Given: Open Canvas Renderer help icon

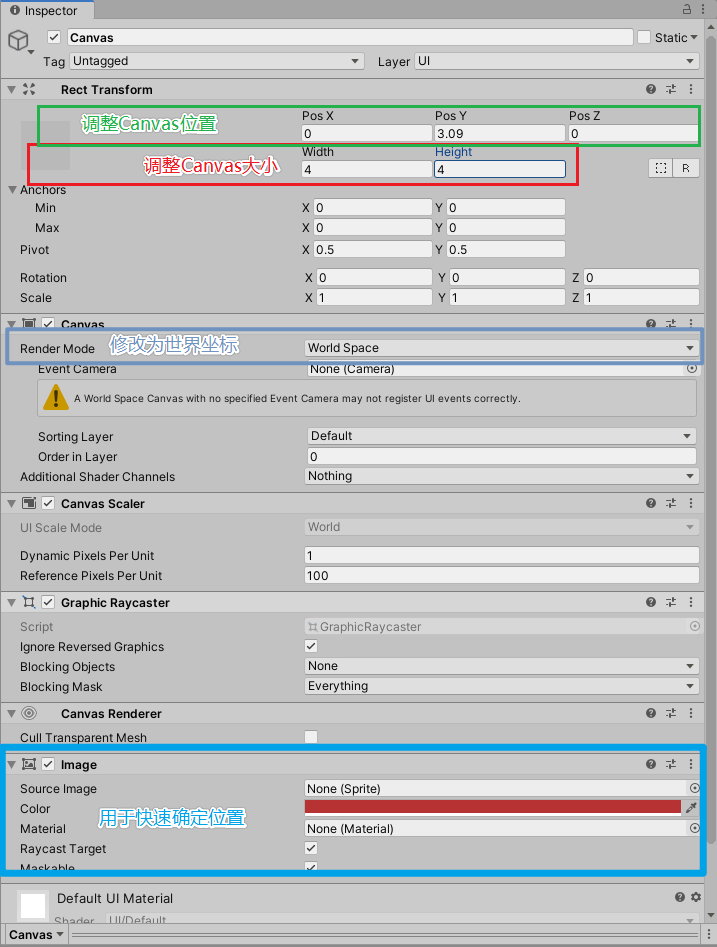Looking at the screenshot, I should click(651, 713).
